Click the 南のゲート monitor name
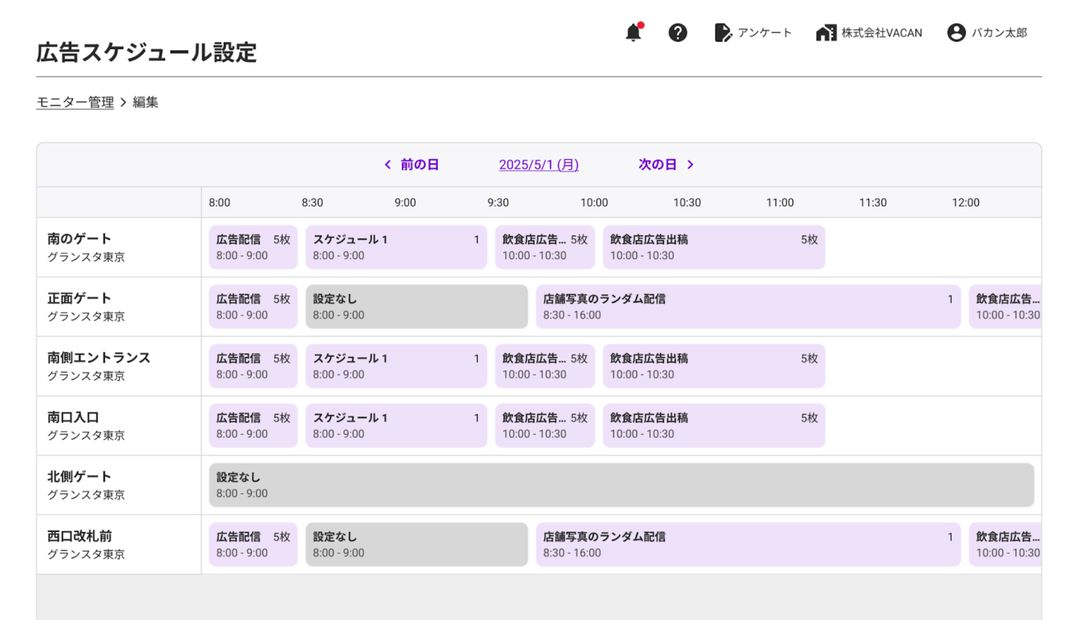Screen dimensions: 1078x620 pos(79,239)
